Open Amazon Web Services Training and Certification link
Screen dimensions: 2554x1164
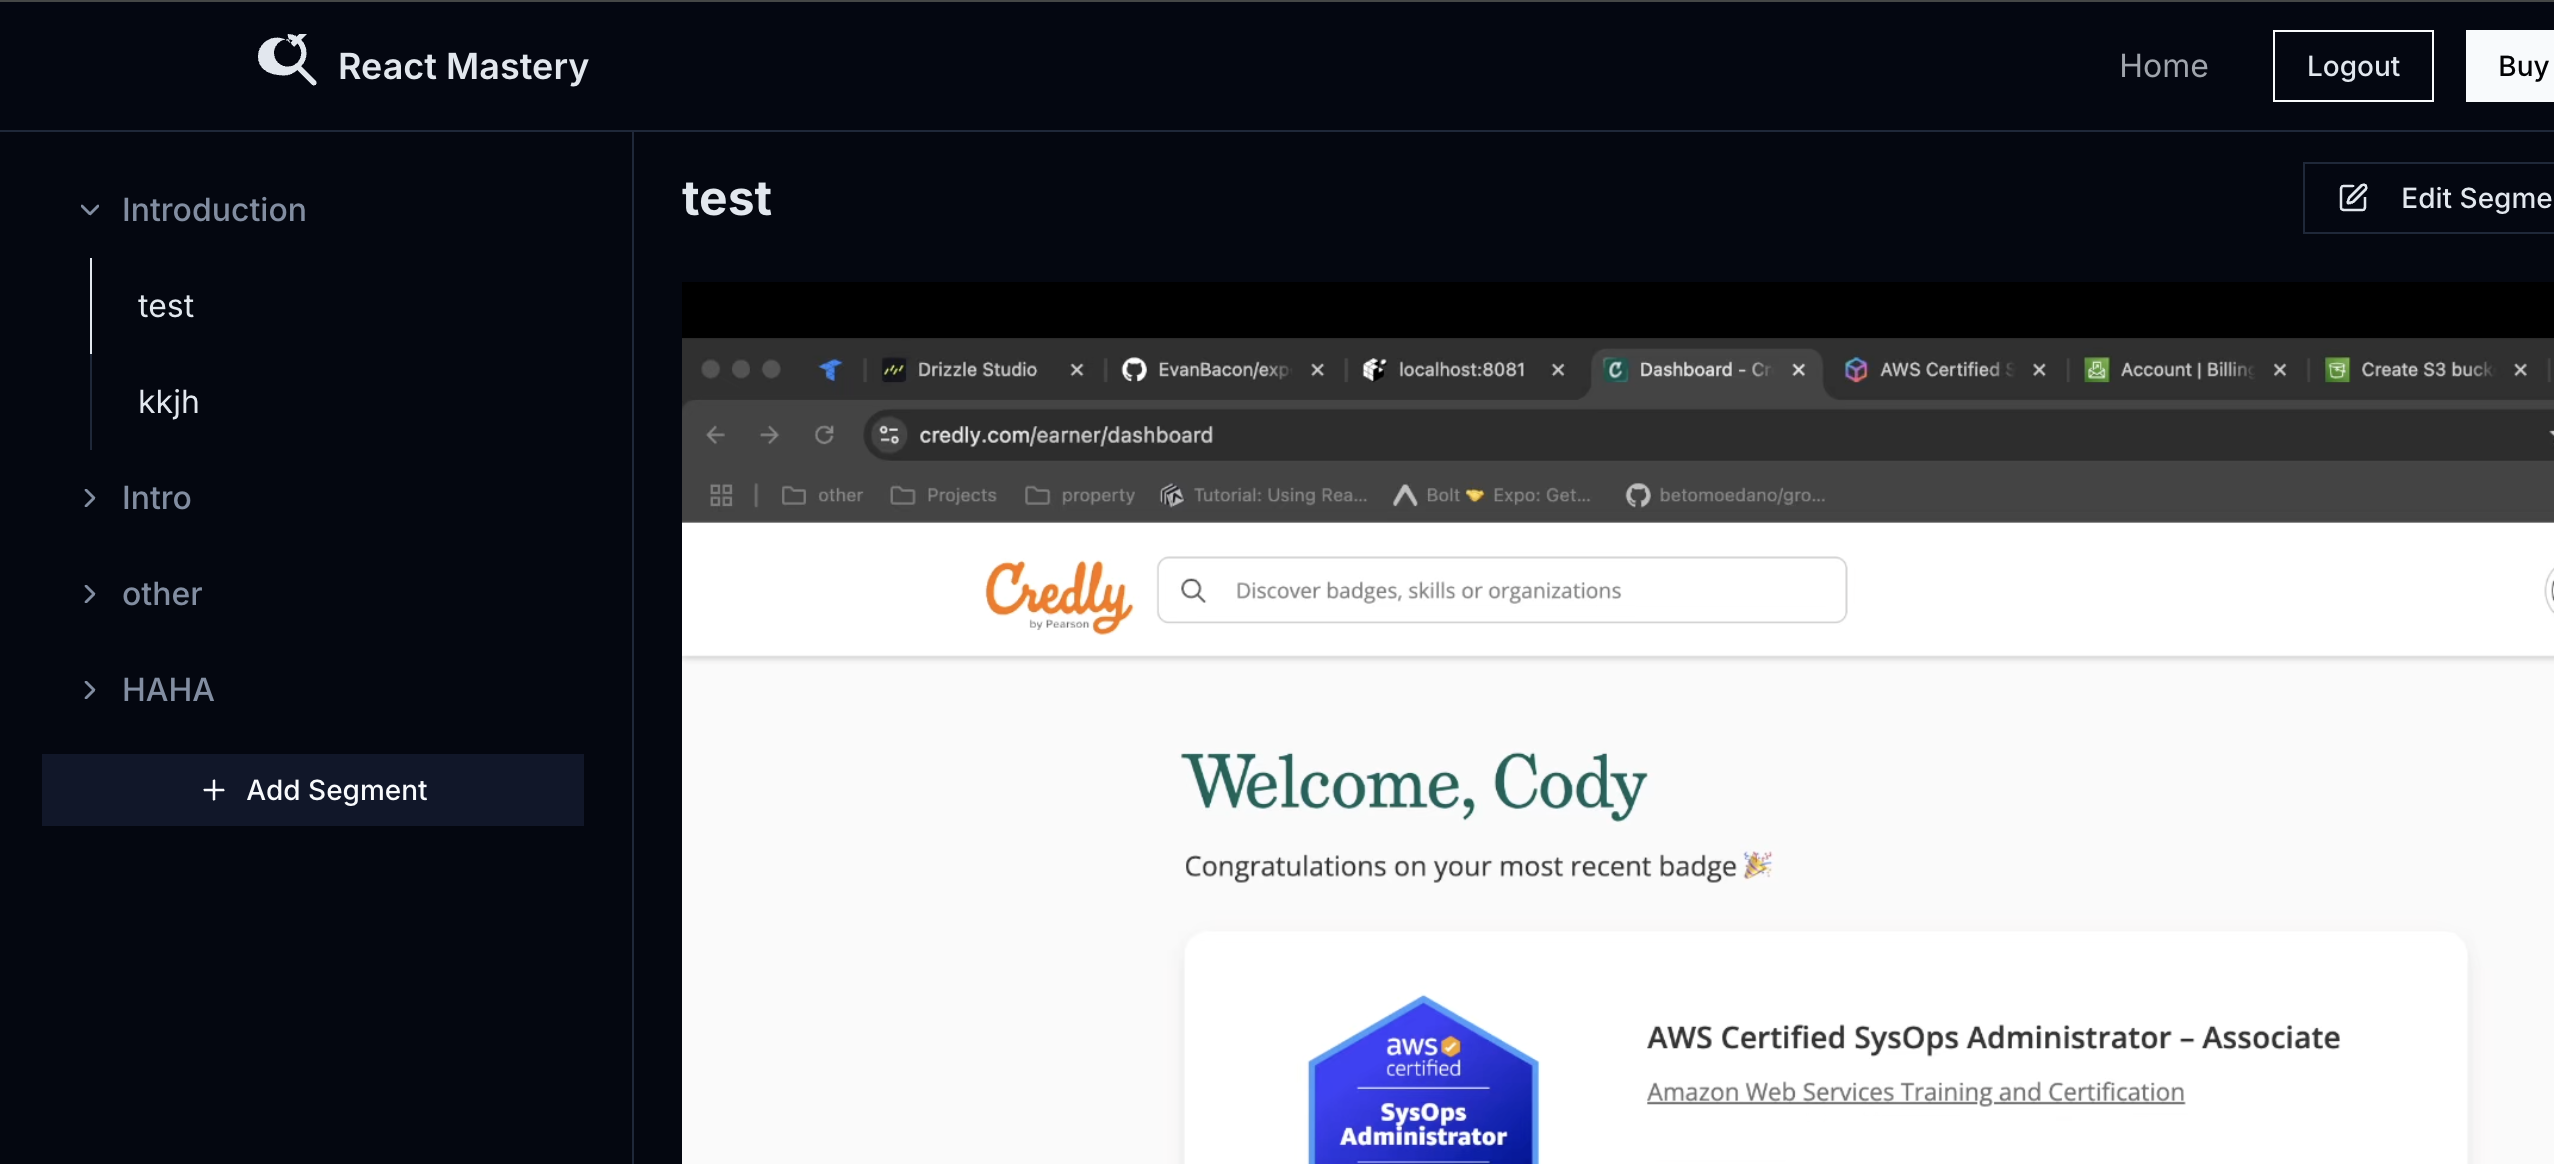click(x=1915, y=1092)
